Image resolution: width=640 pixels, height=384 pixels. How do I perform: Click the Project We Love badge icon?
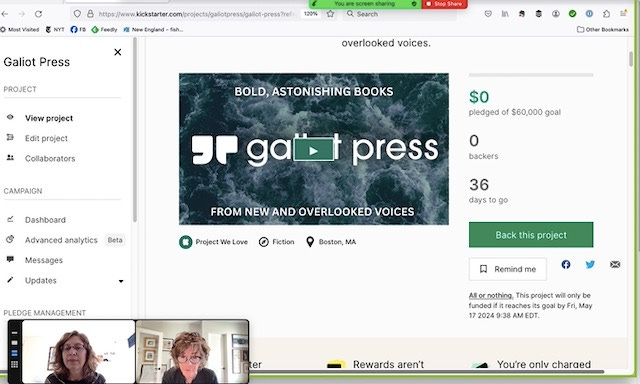(x=185, y=242)
